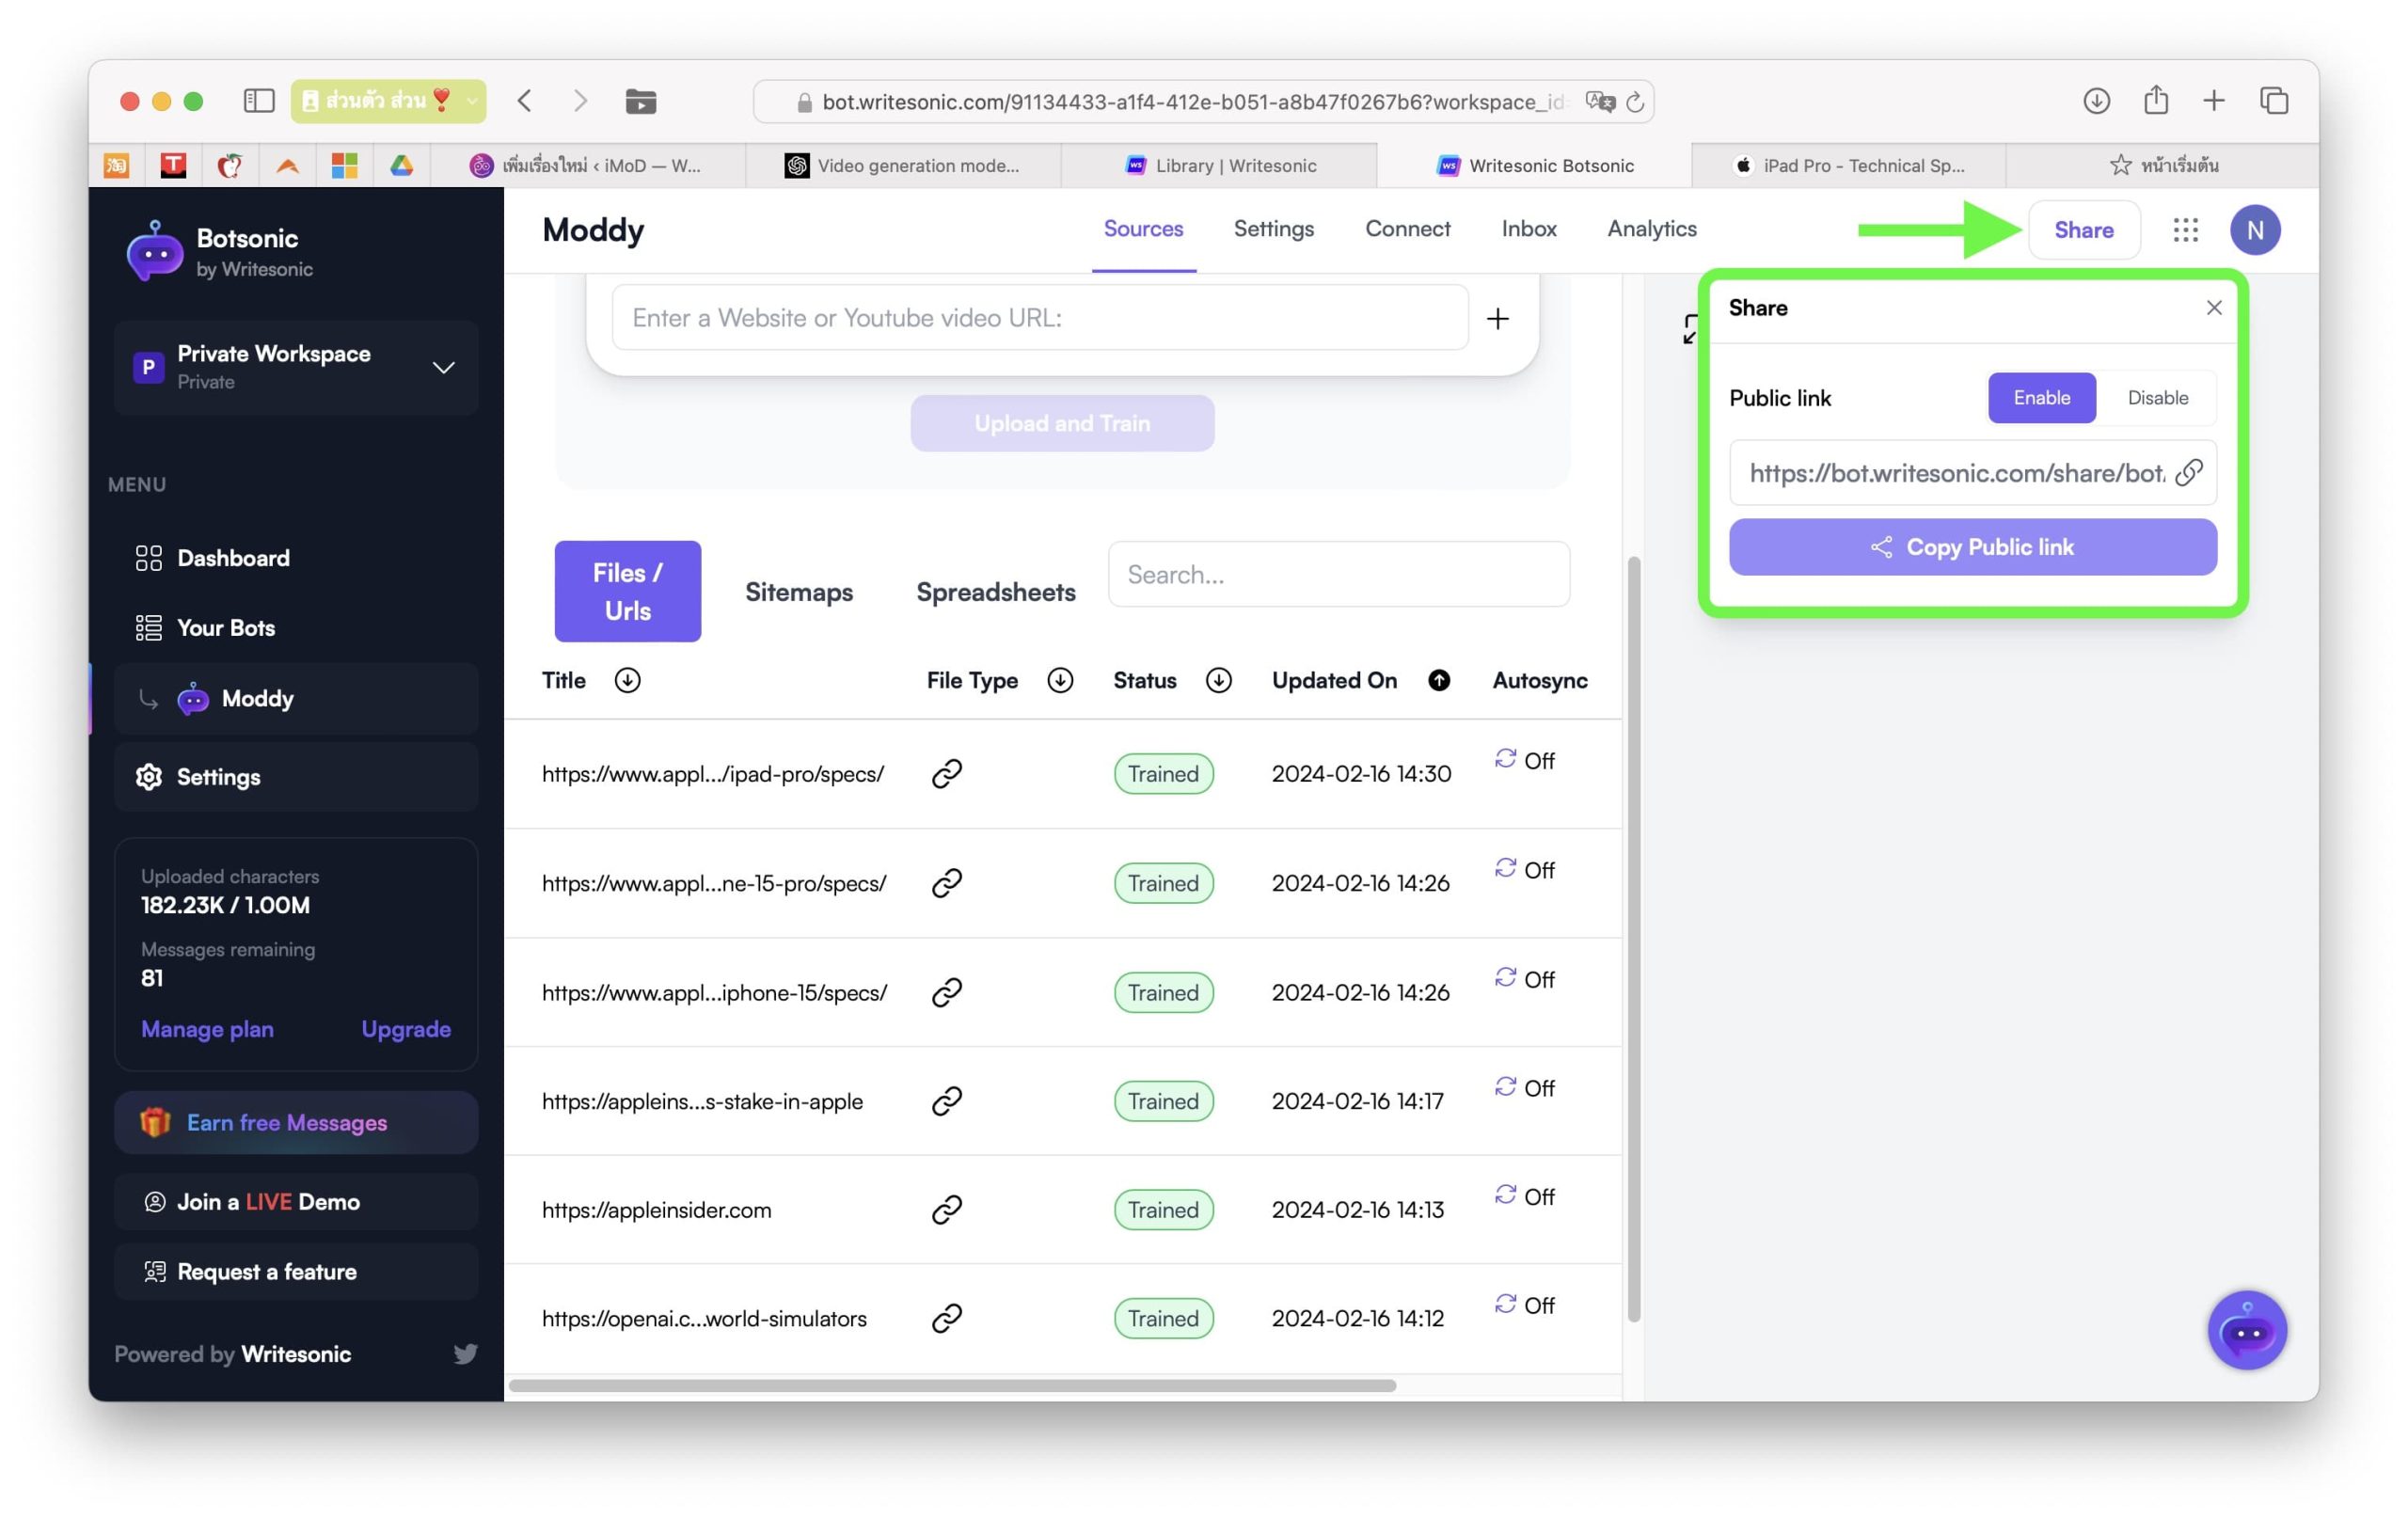Open the apps grid icon near Share
The image size is (2408, 1519).
click(x=2185, y=230)
